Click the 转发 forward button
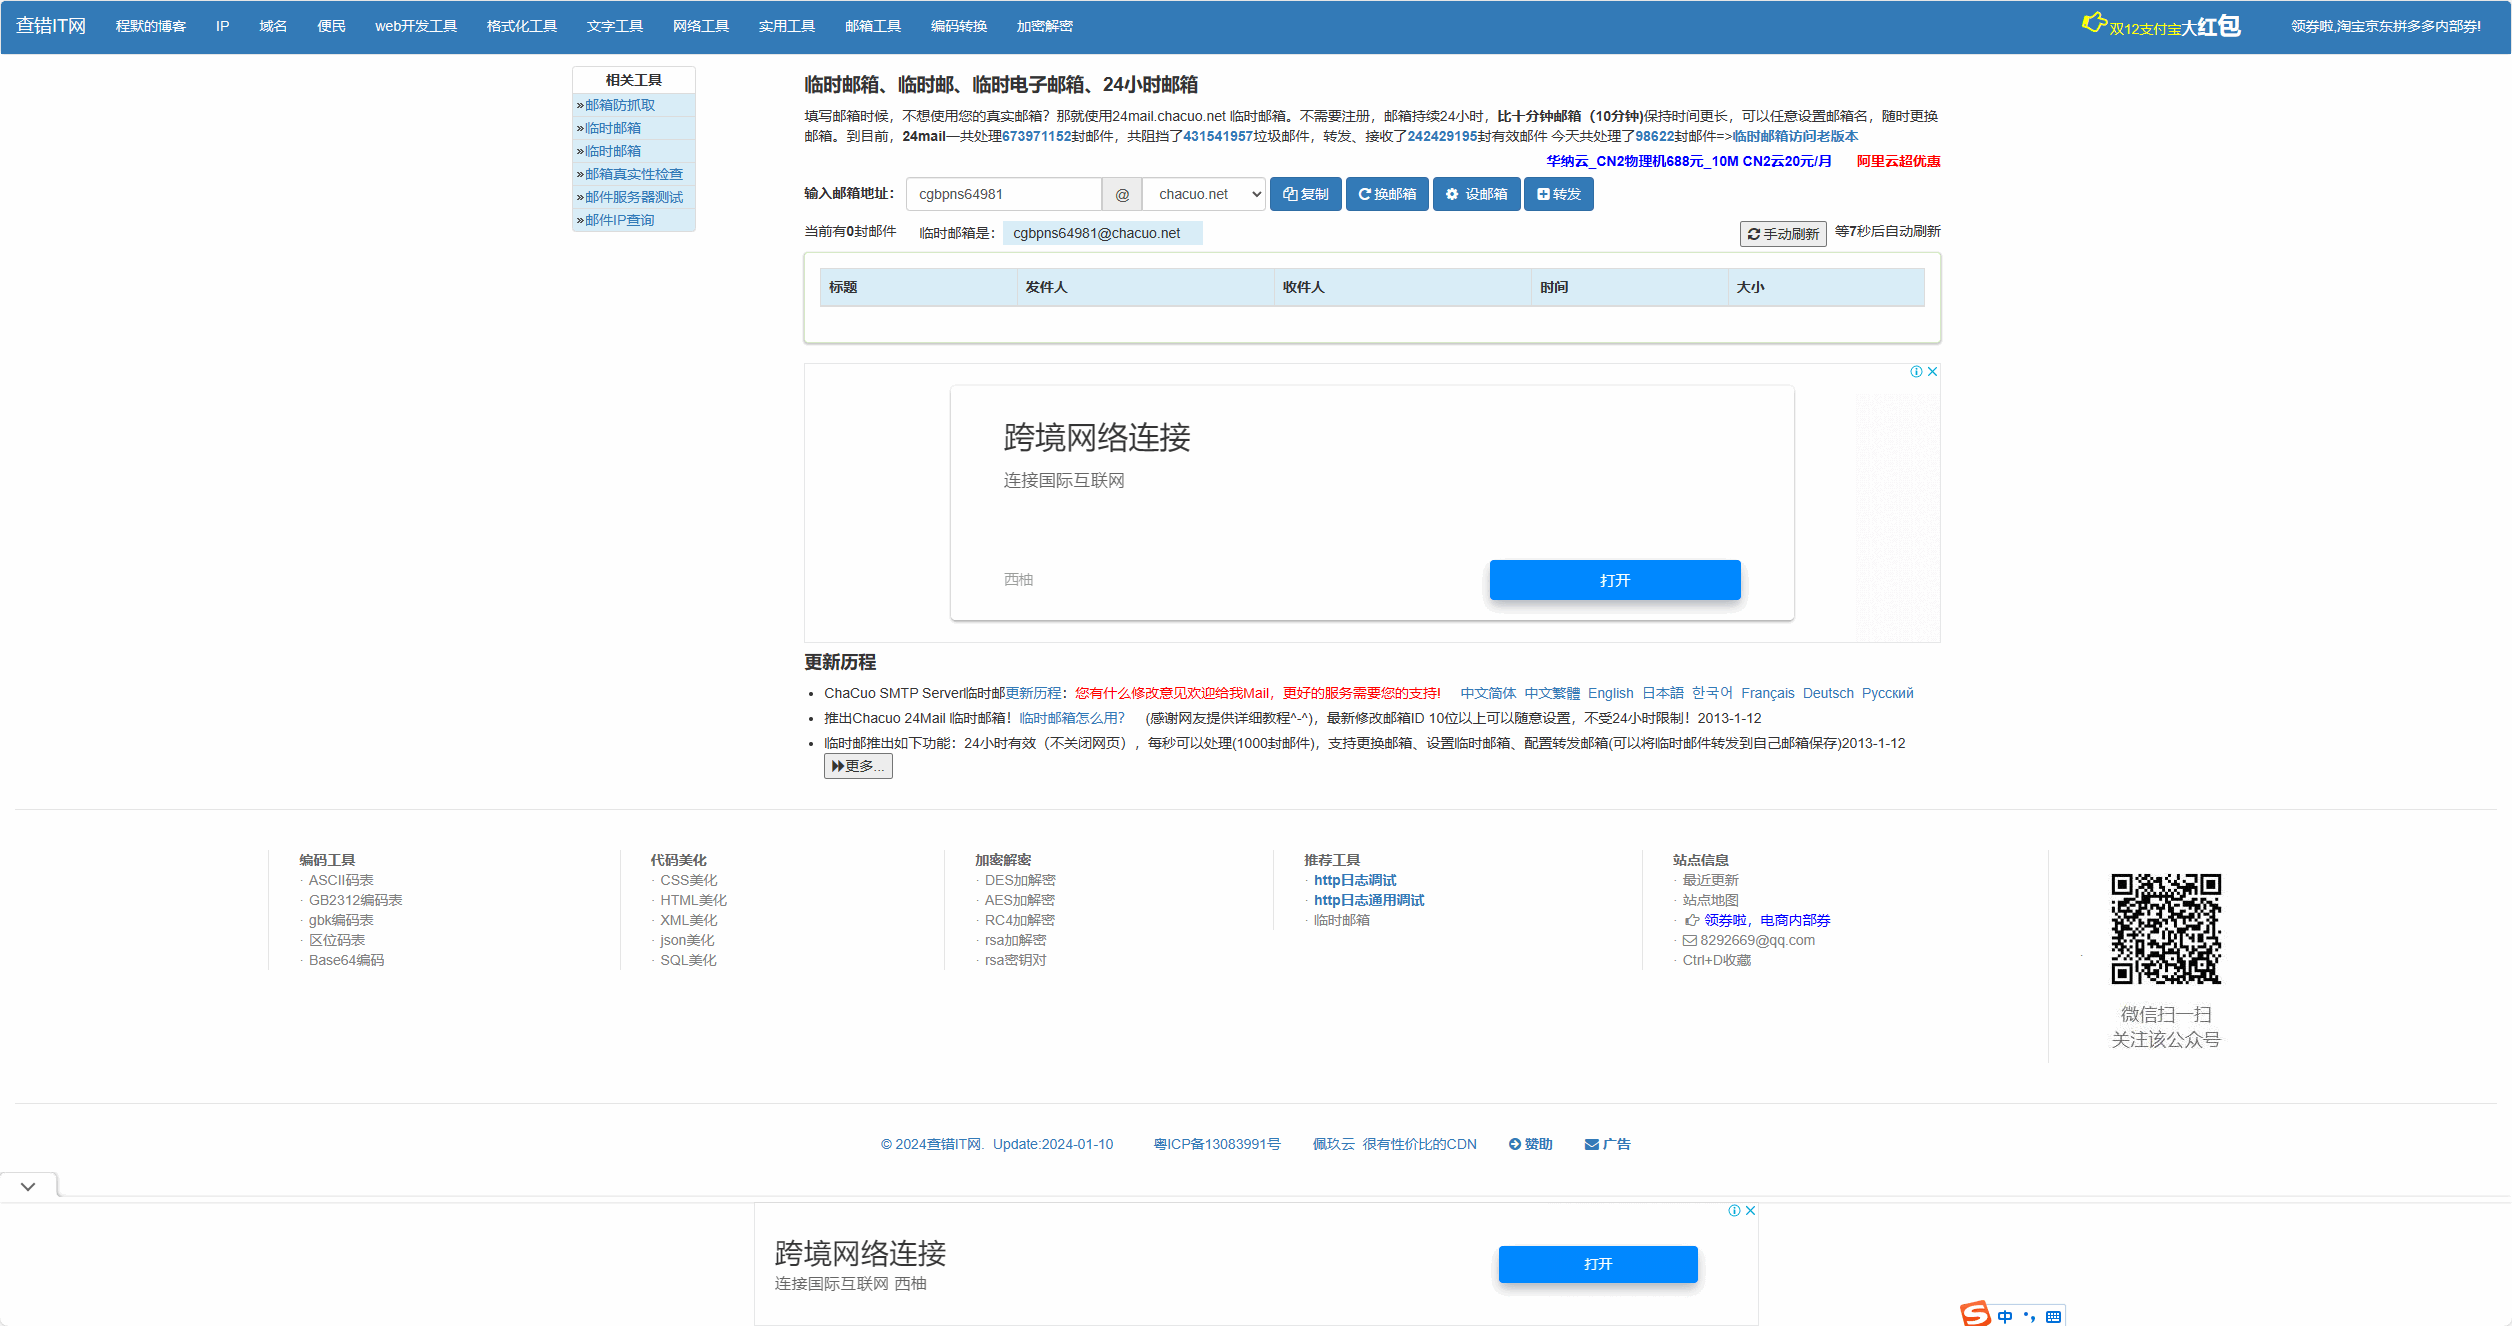Image resolution: width=2512 pixels, height=1326 pixels. 1558,194
